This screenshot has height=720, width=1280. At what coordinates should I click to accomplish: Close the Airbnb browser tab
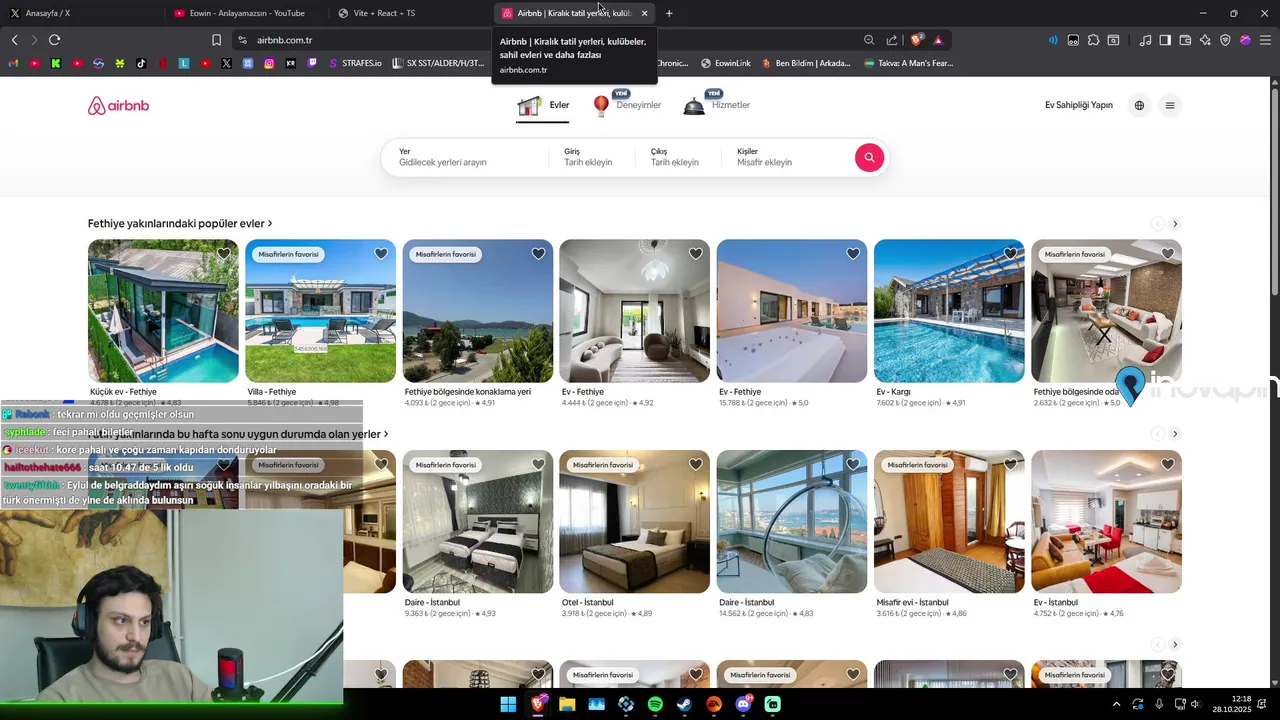(645, 13)
